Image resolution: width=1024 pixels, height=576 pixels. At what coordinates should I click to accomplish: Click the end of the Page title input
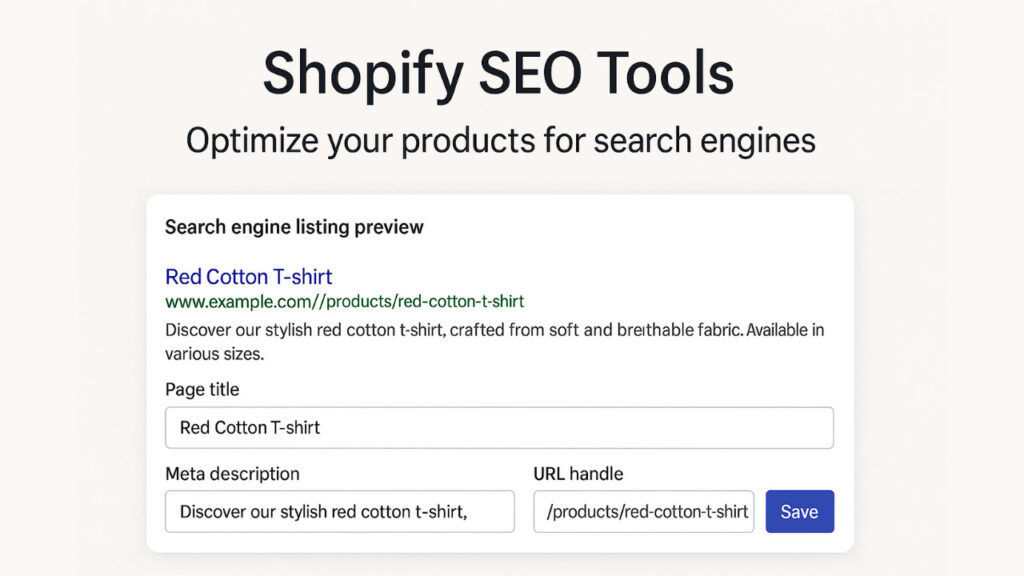pos(820,427)
